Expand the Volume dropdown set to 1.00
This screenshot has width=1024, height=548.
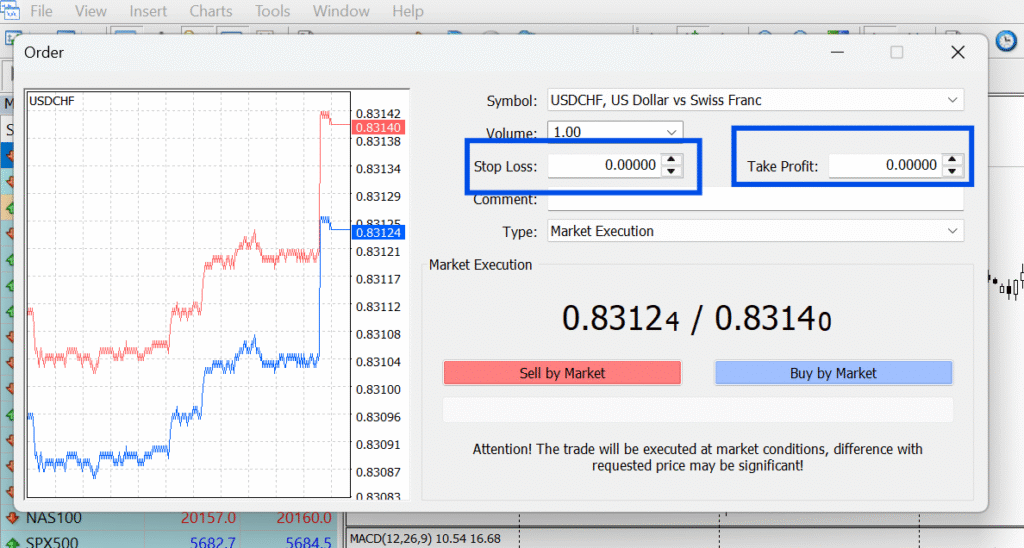[x=614, y=132]
